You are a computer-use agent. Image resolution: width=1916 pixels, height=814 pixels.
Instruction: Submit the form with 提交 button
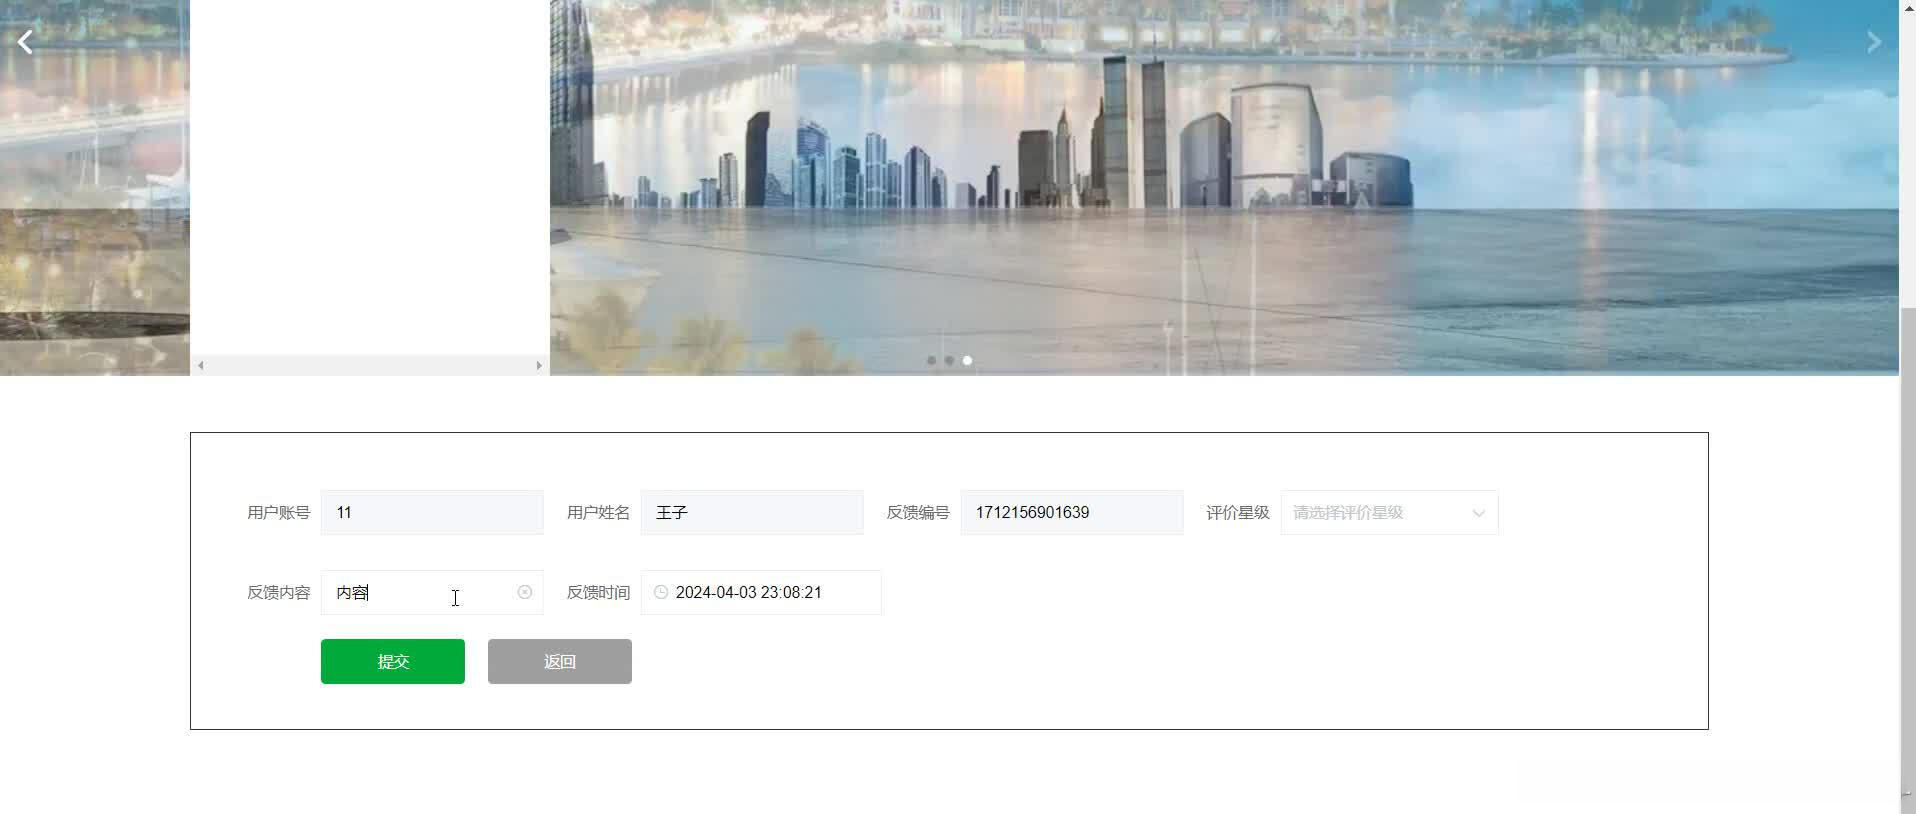(393, 661)
